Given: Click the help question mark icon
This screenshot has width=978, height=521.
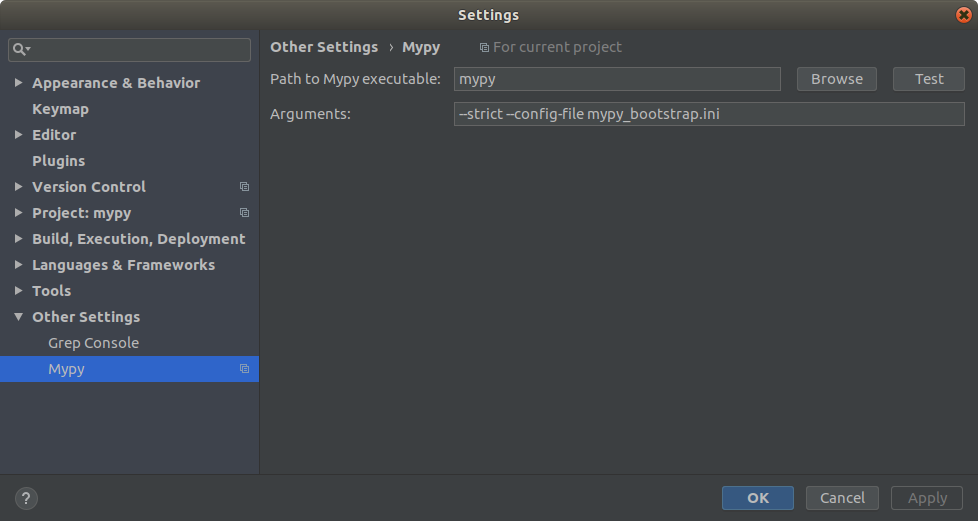Looking at the screenshot, I should click(x=26, y=498).
